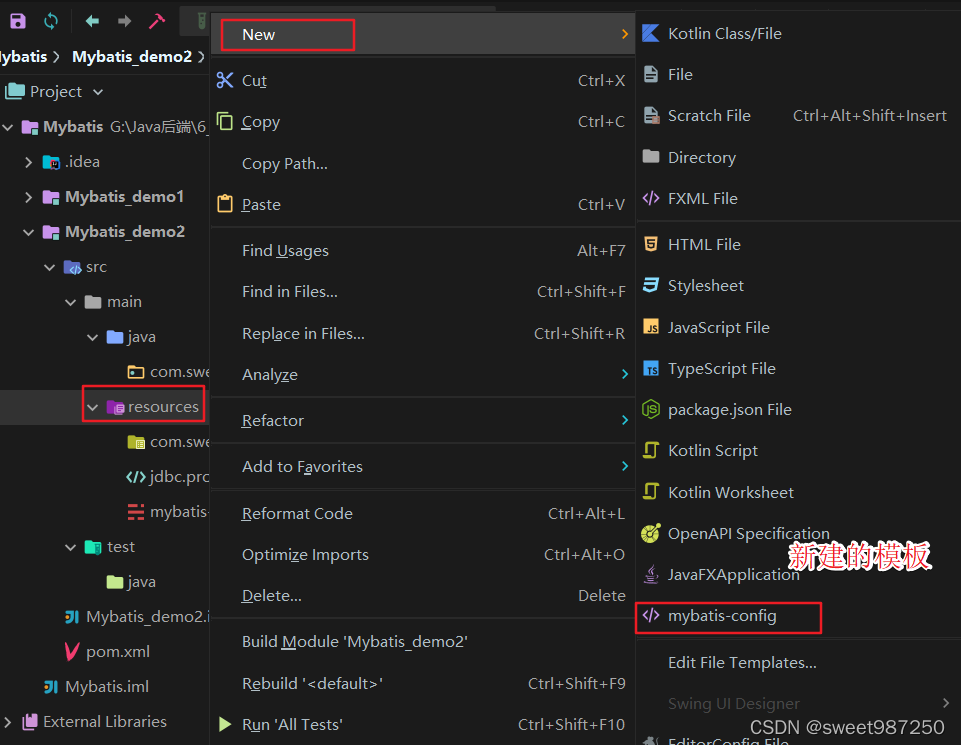
Task: Click the Kotlin Worksheet icon
Action: 651,491
